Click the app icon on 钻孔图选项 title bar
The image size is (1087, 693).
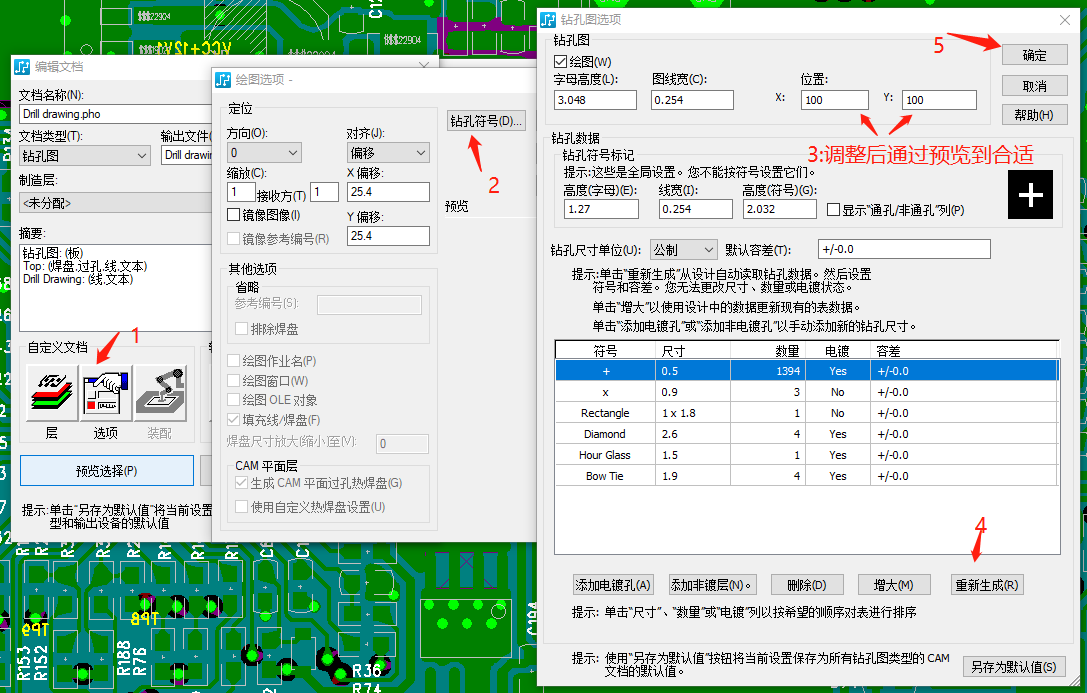coord(547,19)
